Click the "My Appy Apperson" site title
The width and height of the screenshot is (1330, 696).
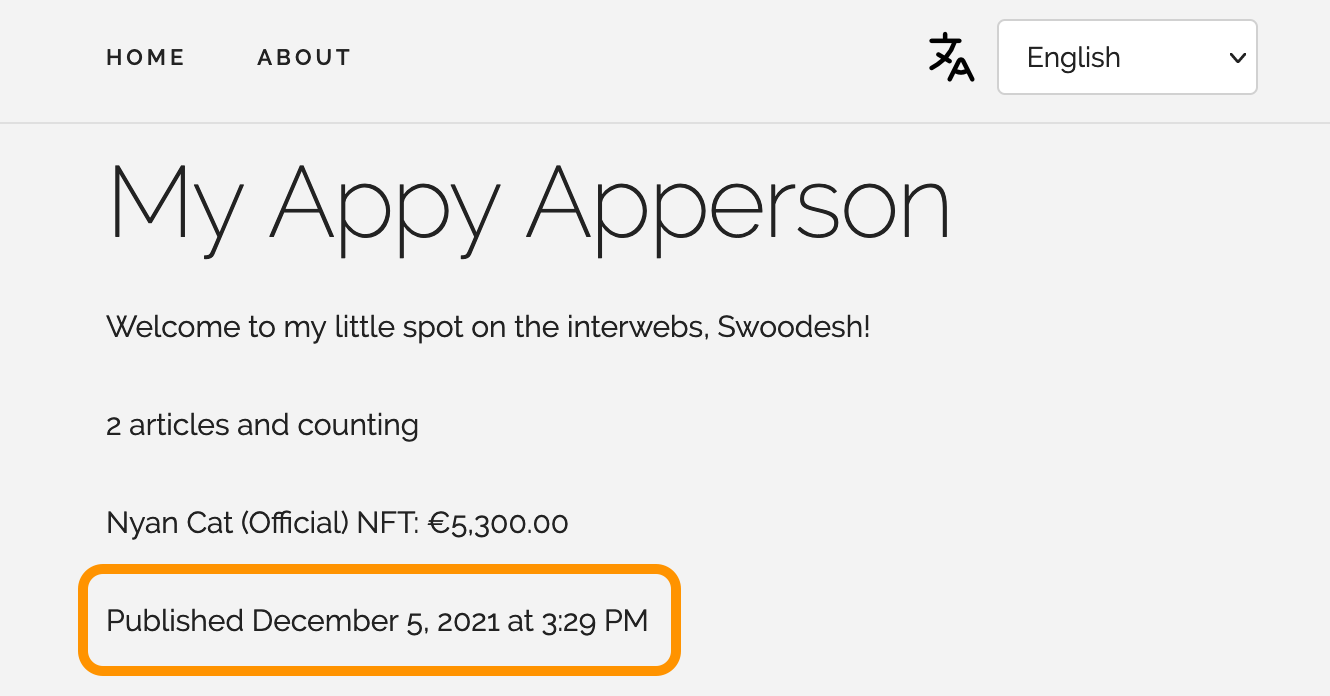click(x=529, y=203)
